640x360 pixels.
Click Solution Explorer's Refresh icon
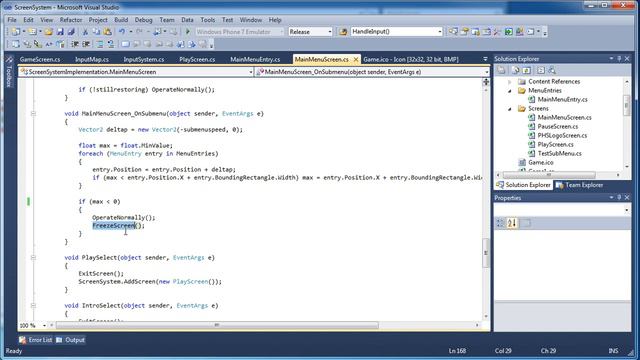pyautogui.click(x=527, y=71)
